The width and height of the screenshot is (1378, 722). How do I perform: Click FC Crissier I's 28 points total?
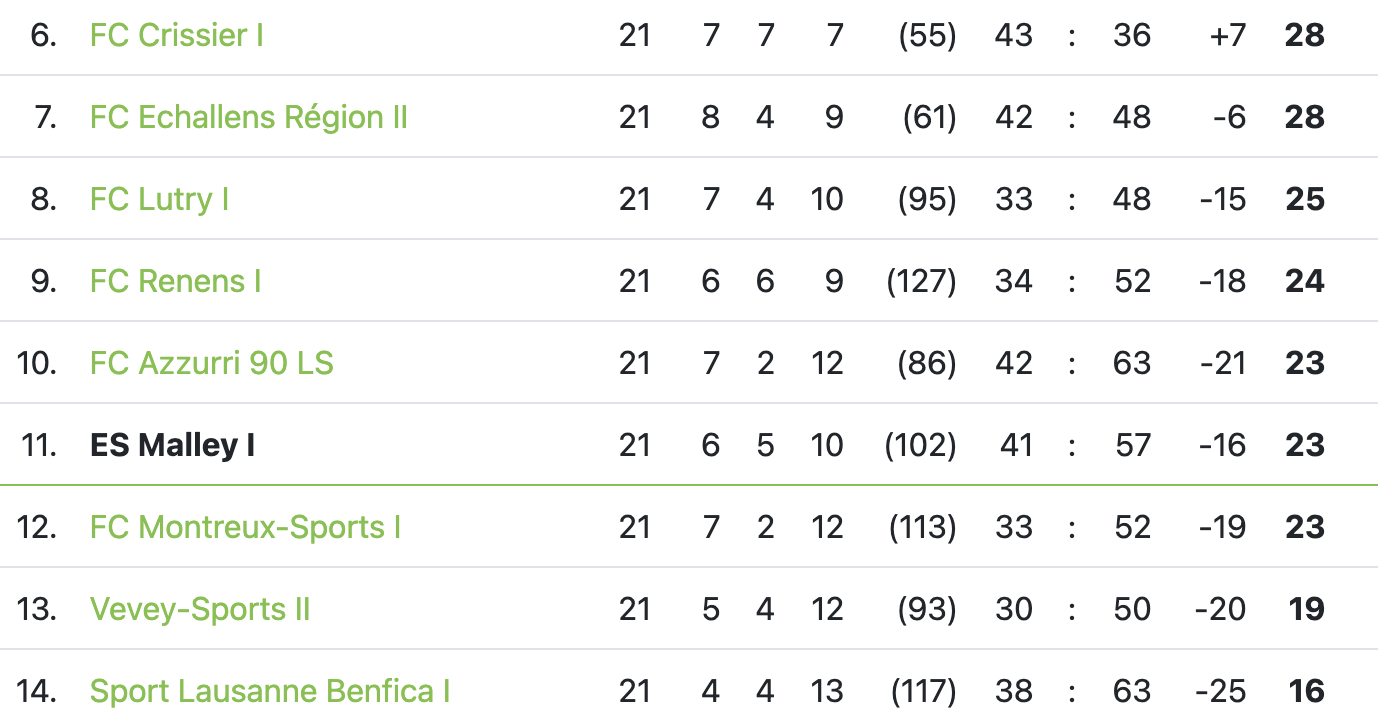click(1305, 35)
